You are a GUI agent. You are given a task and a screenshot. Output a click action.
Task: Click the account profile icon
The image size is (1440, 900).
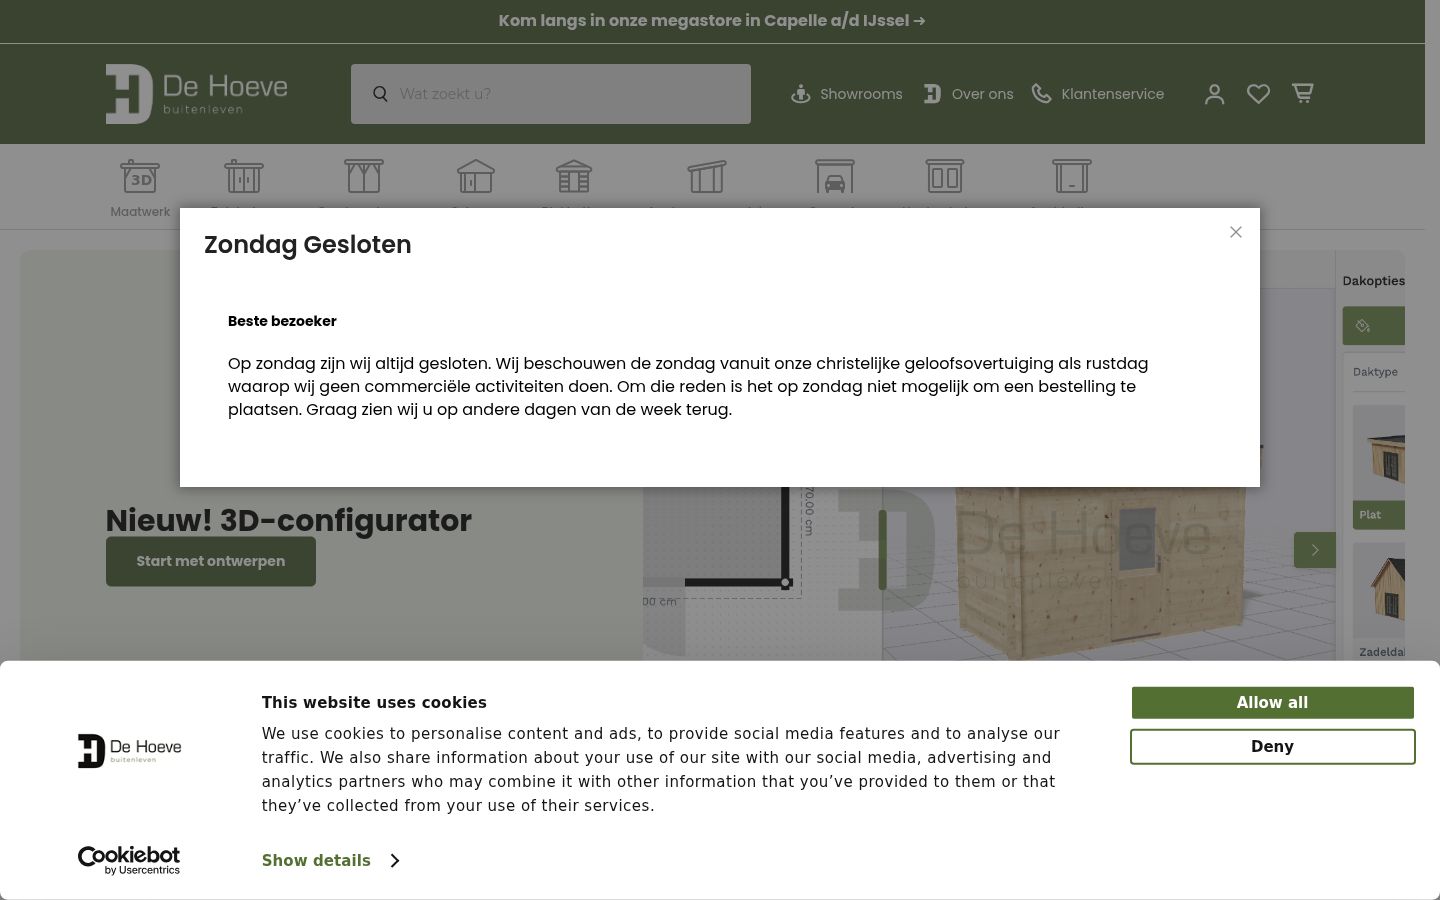pyautogui.click(x=1214, y=94)
